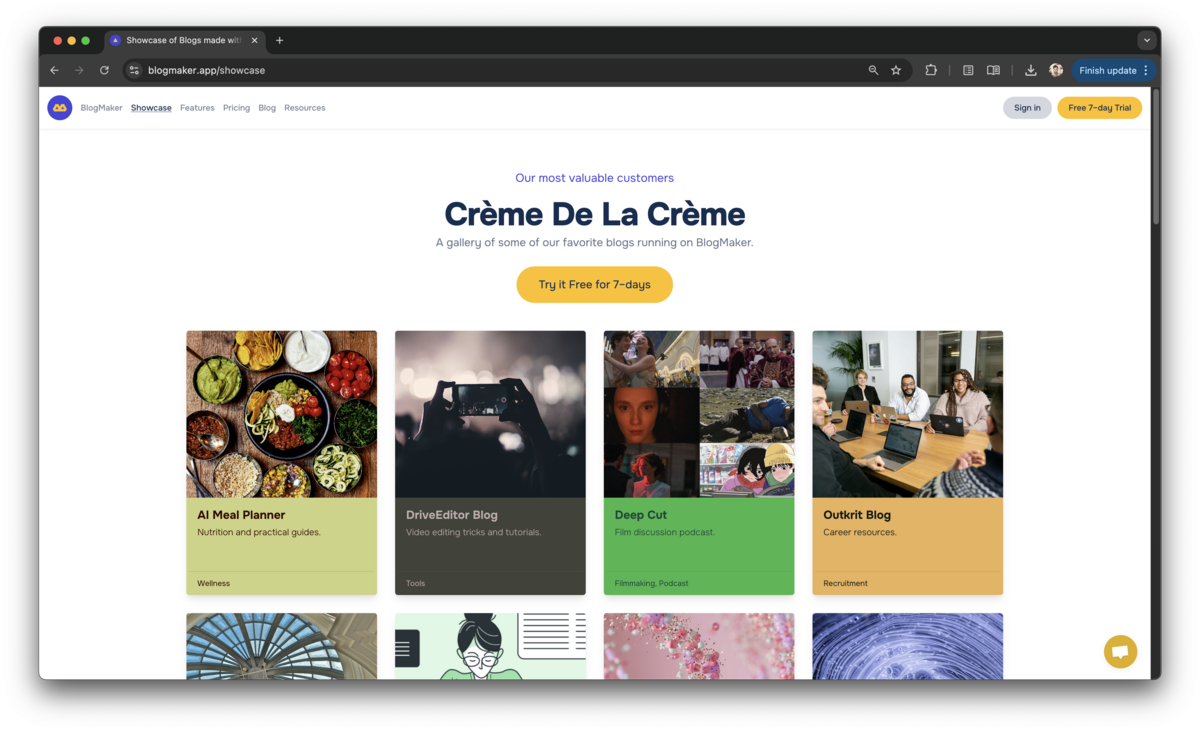Go to the Features nav item
The height and width of the screenshot is (731, 1200).
(197, 108)
